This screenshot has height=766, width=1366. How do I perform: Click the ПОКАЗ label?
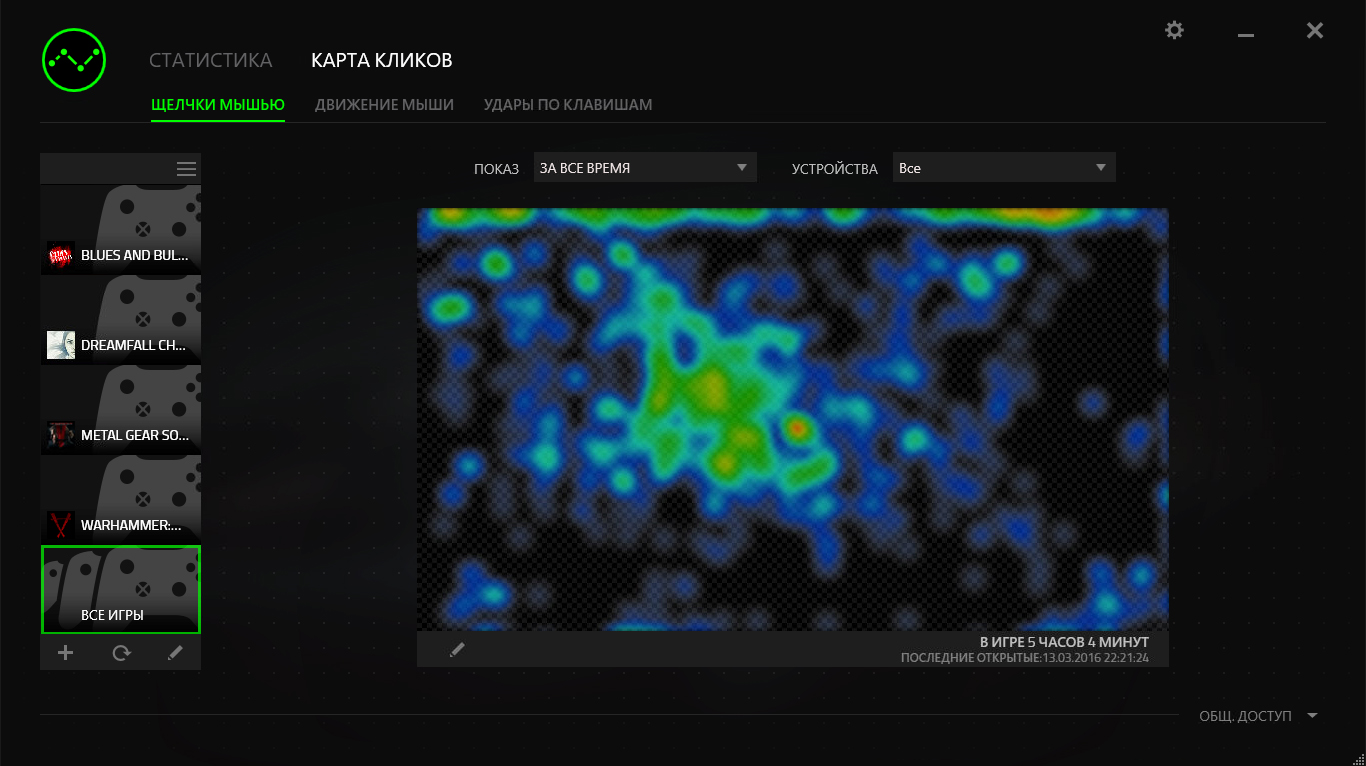click(497, 169)
